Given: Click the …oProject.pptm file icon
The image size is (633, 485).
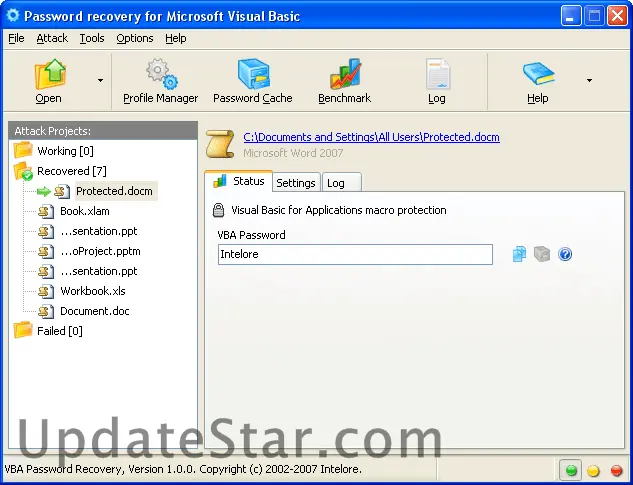Looking at the screenshot, I should click(46, 251).
